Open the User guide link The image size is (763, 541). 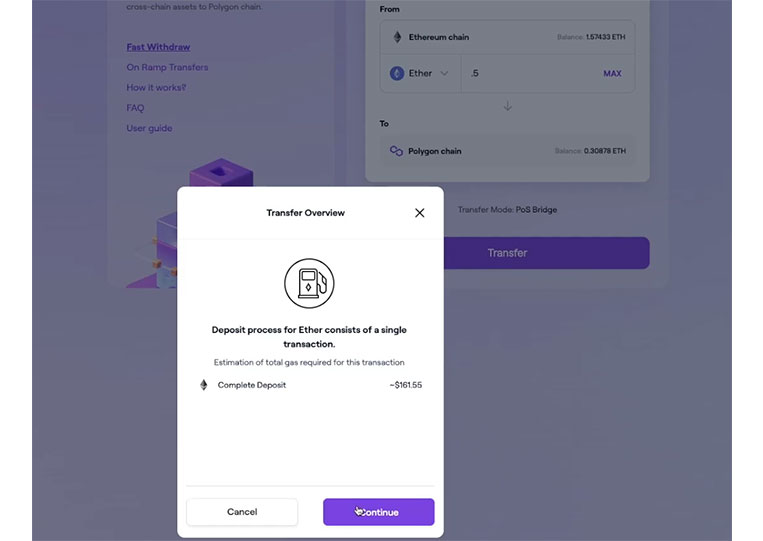(149, 128)
